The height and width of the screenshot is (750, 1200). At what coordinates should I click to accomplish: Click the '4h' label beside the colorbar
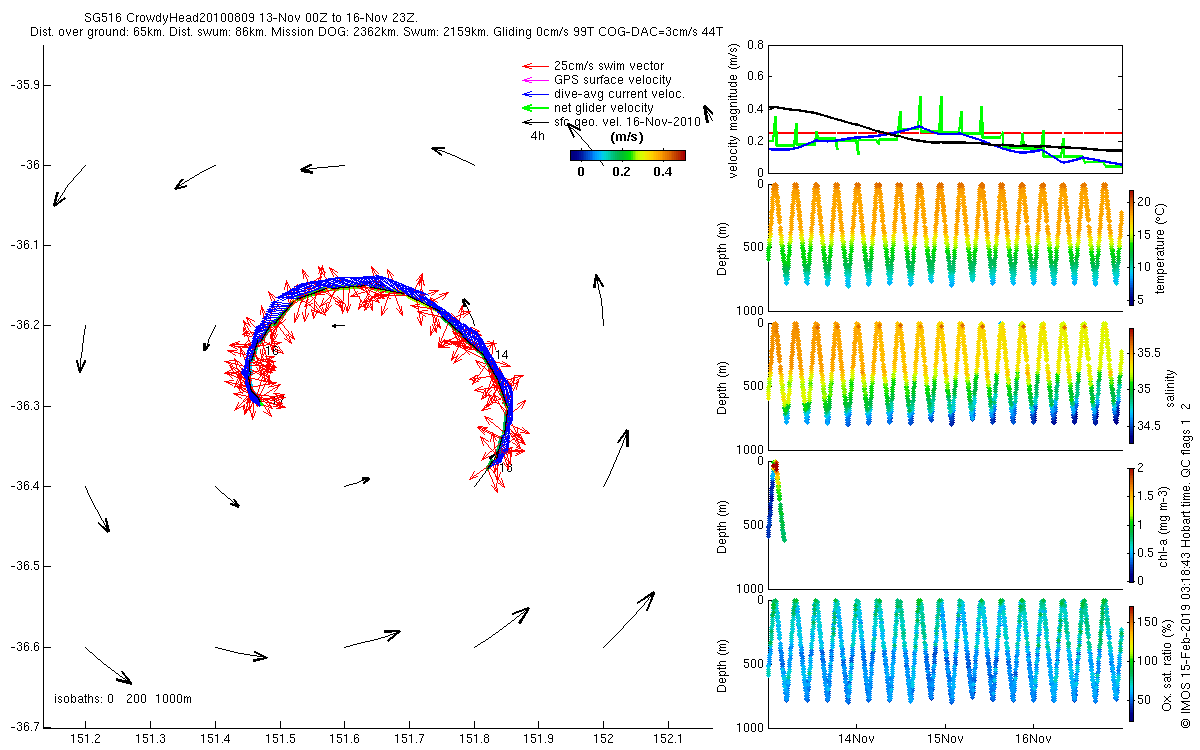(538, 136)
